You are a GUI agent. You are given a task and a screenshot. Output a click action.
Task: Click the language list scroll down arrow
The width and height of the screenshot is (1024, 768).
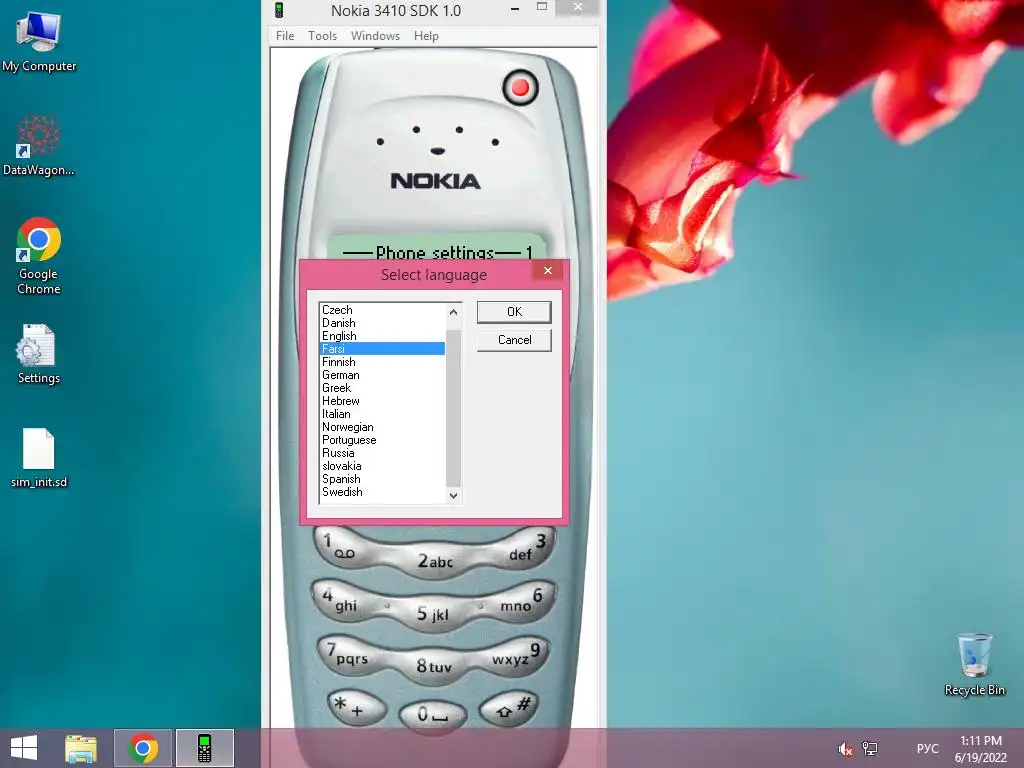[453, 496]
